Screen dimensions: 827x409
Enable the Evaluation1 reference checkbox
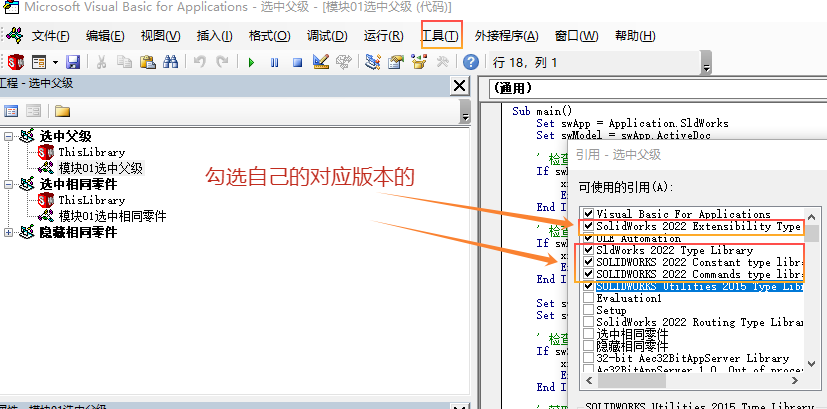click(x=587, y=297)
